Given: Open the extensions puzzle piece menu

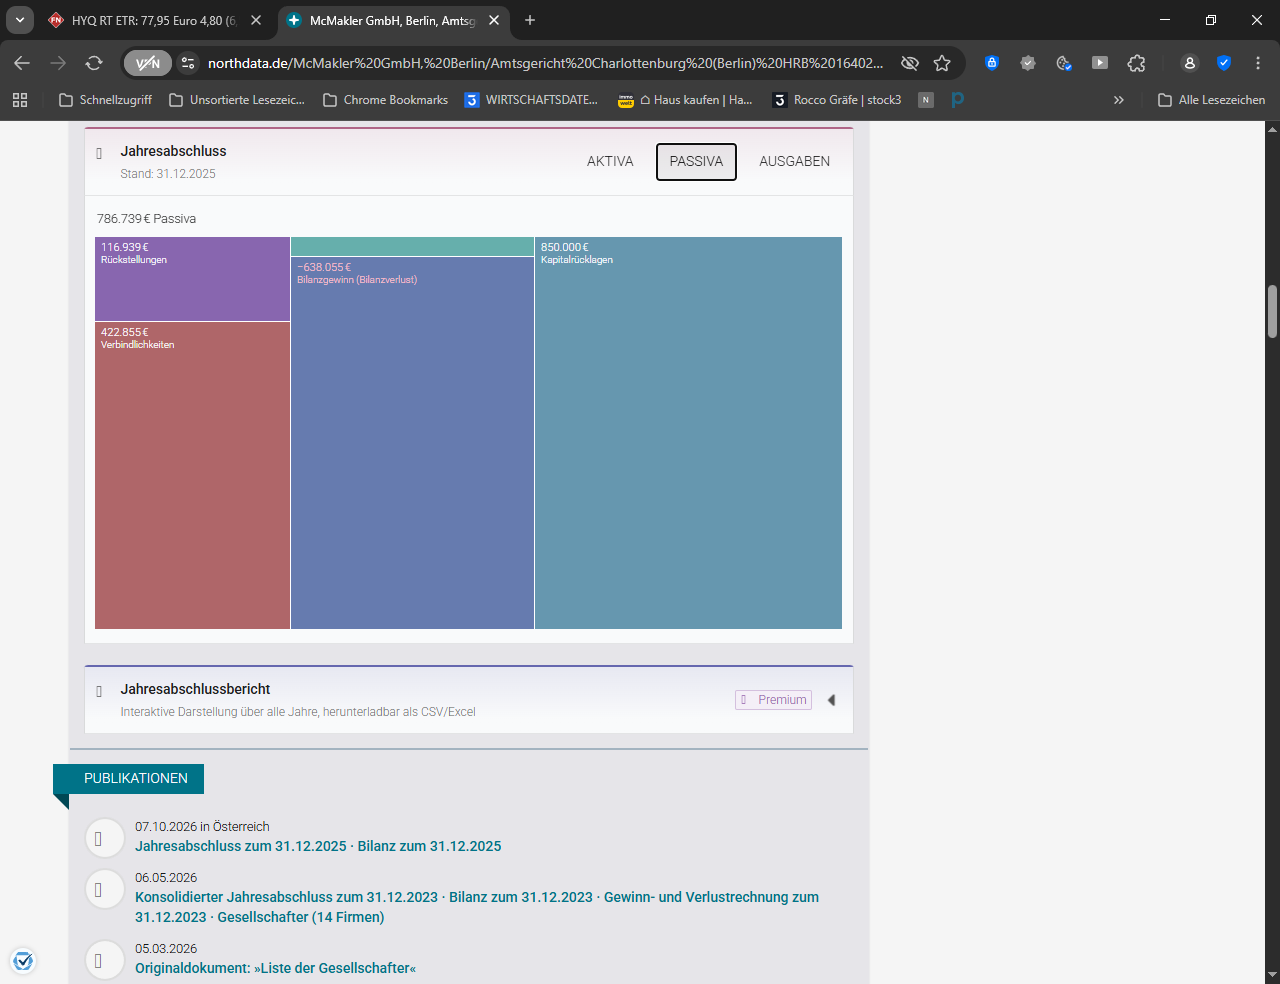Looking at the screenshot, I should coord(1137,63).
